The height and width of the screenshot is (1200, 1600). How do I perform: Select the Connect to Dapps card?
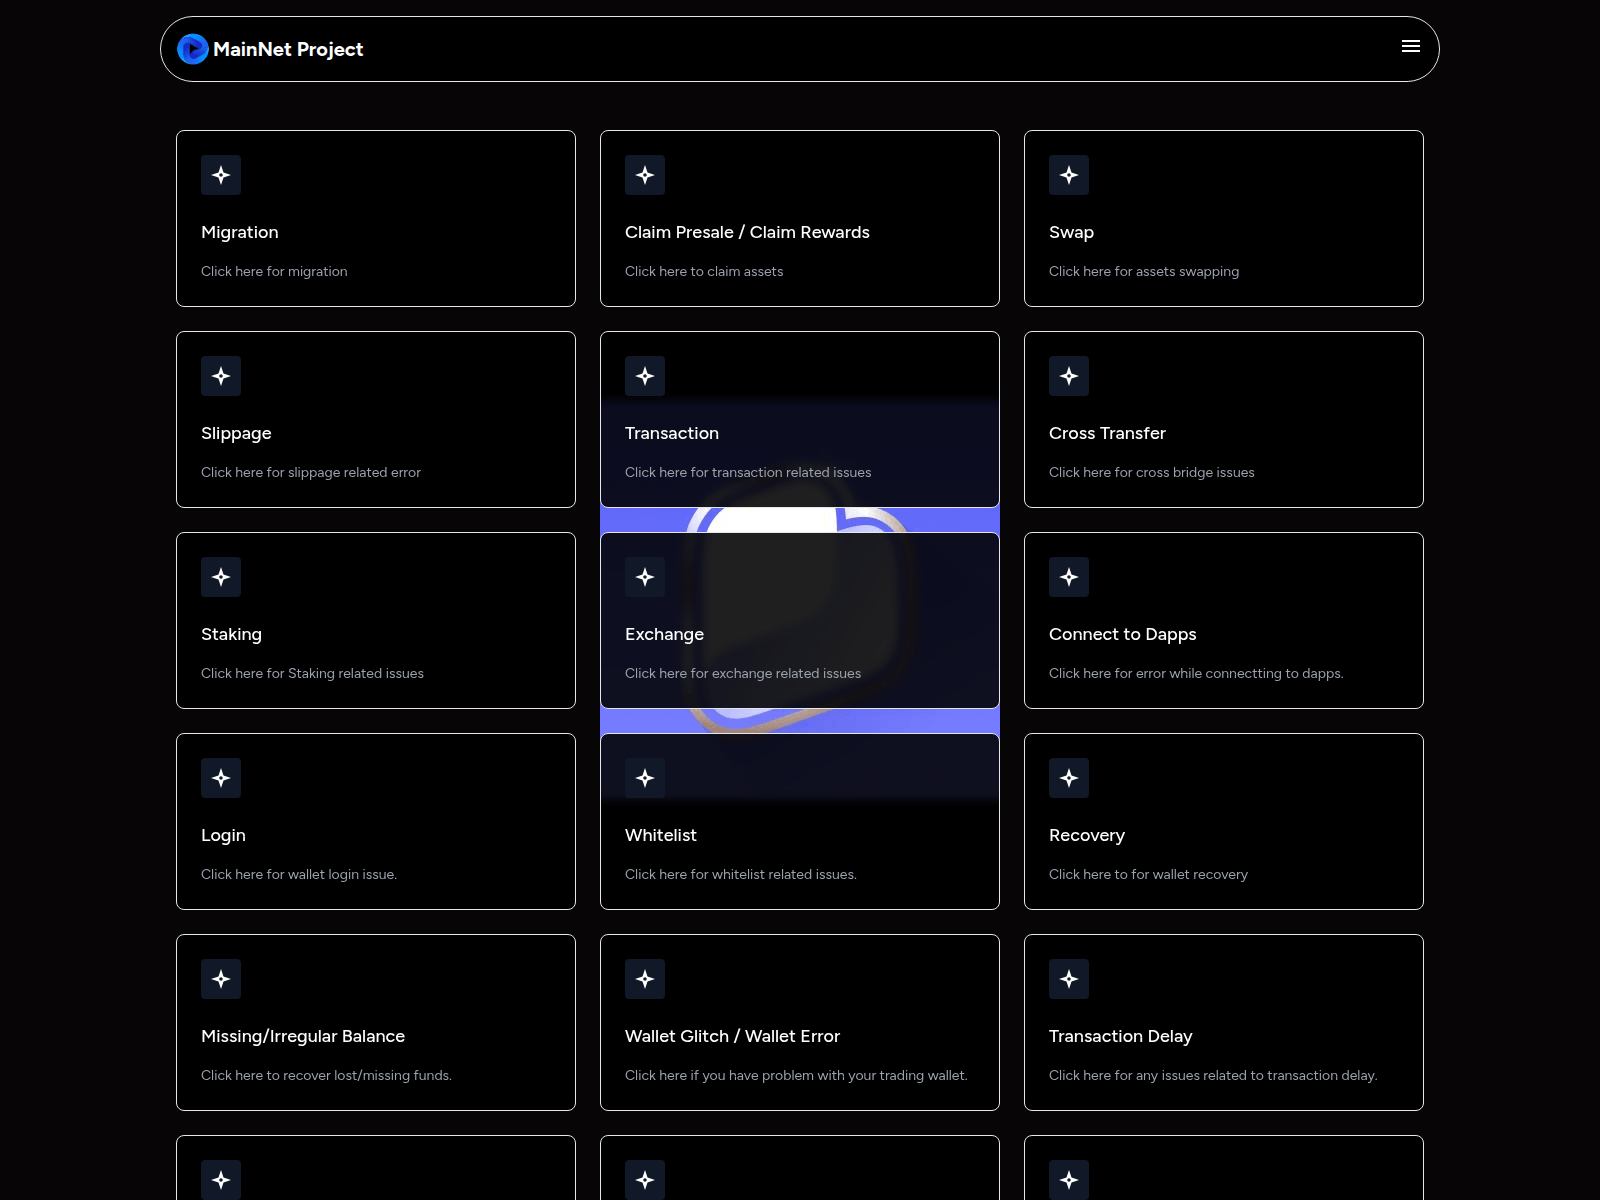click(1224, 620)
